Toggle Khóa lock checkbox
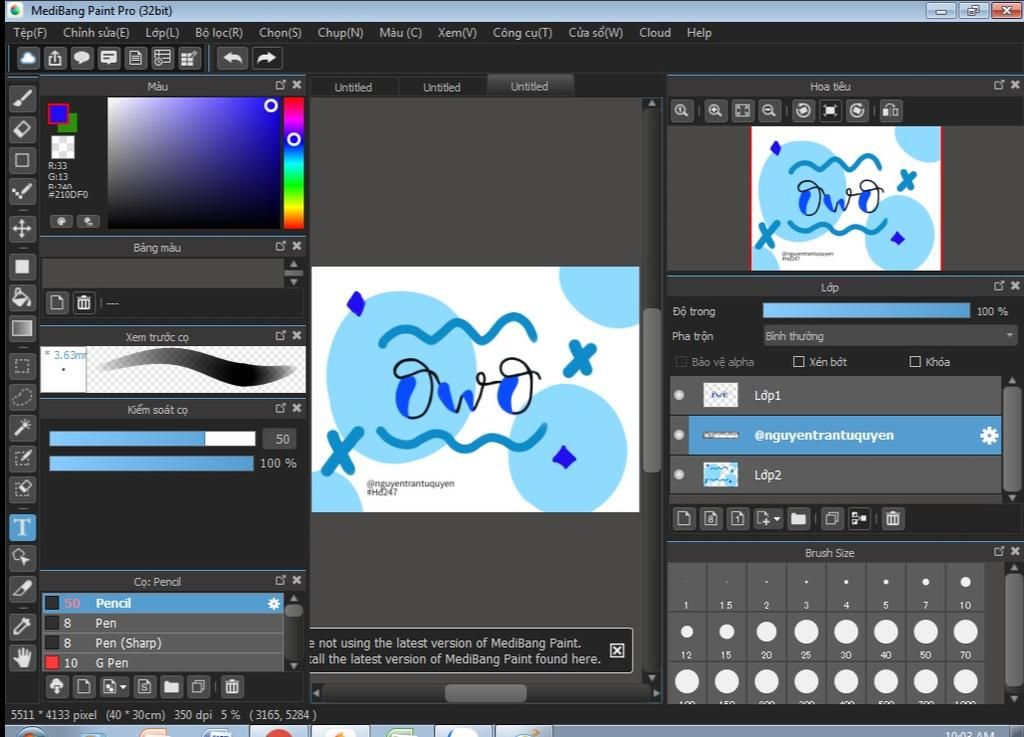Image resolution: width=1024 pixels, height=737 pixels. tap(915, 362)
